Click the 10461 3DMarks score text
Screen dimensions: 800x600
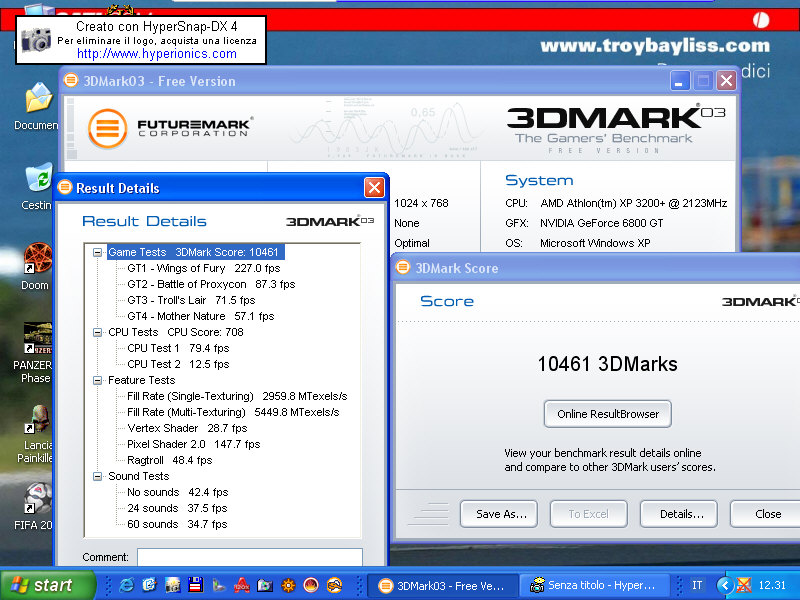coord(607,364)
